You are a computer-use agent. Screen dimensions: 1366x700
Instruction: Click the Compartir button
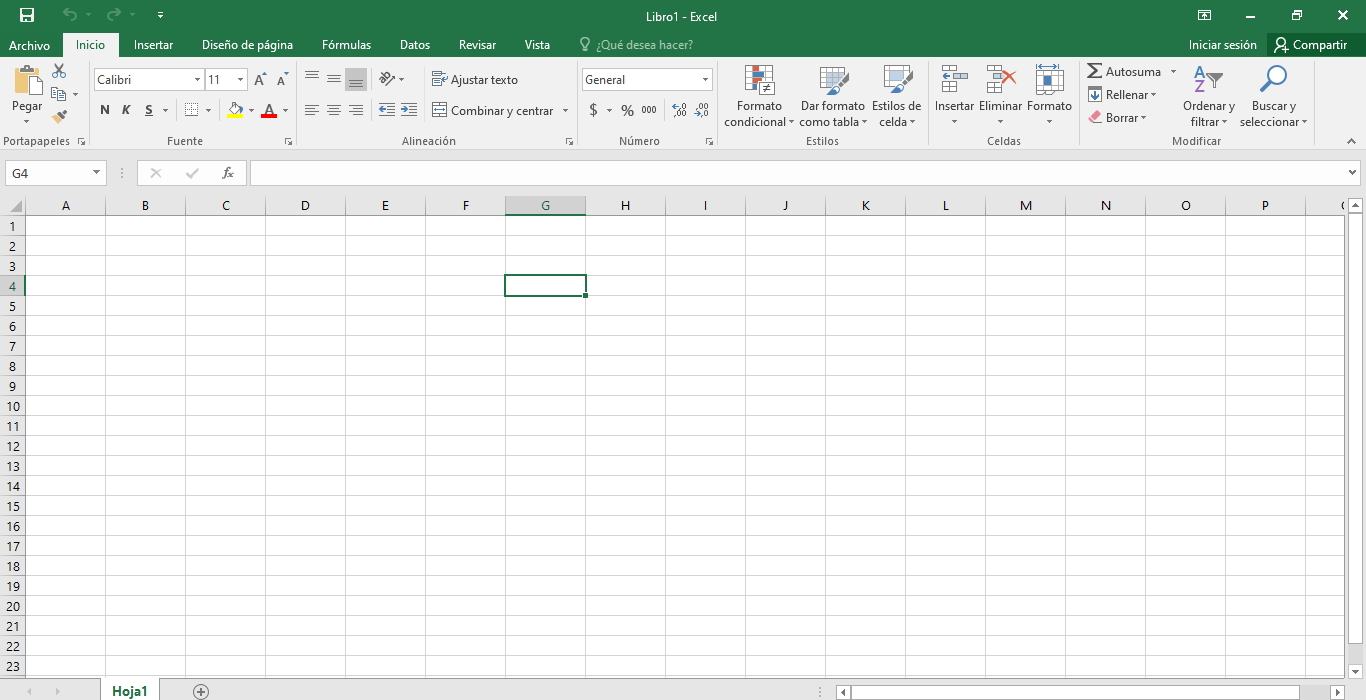click(1311, 45)
